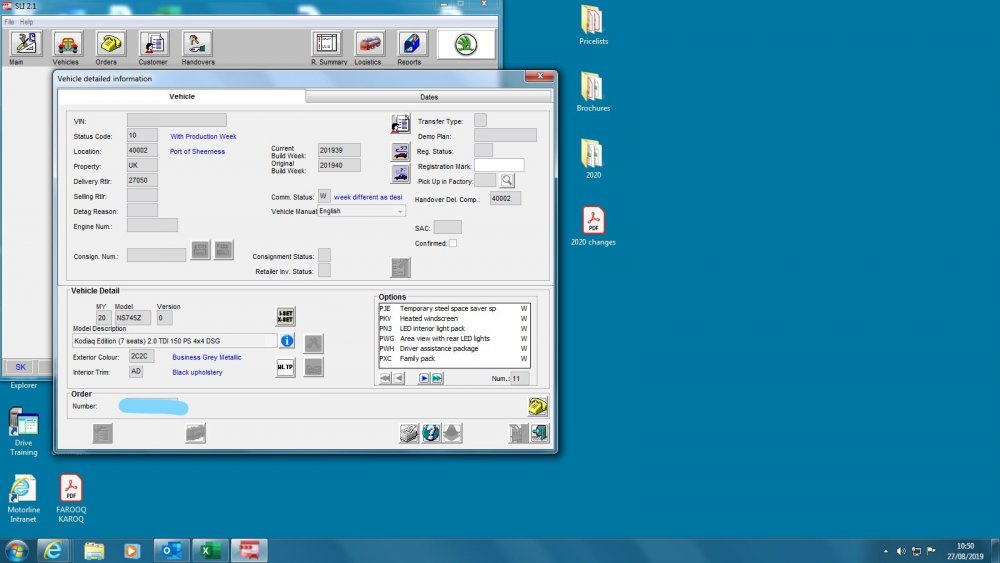Click the Customer toolbar icon
Screen dimensions: 1000x563
click(154, 44)
